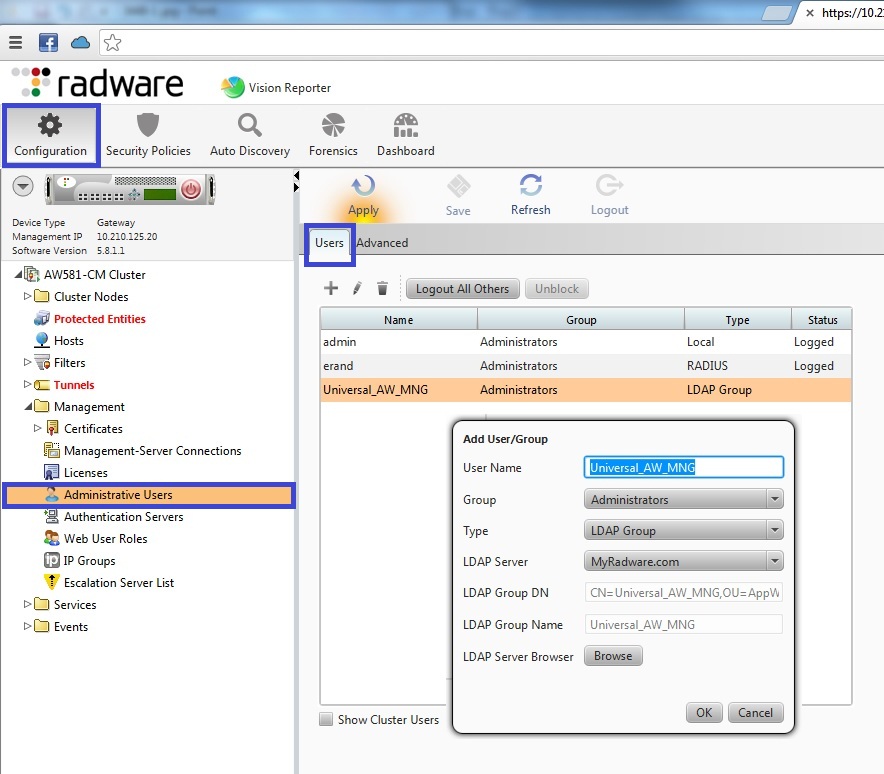
Task: Switch to the Dashboard view
Action: 405,135
